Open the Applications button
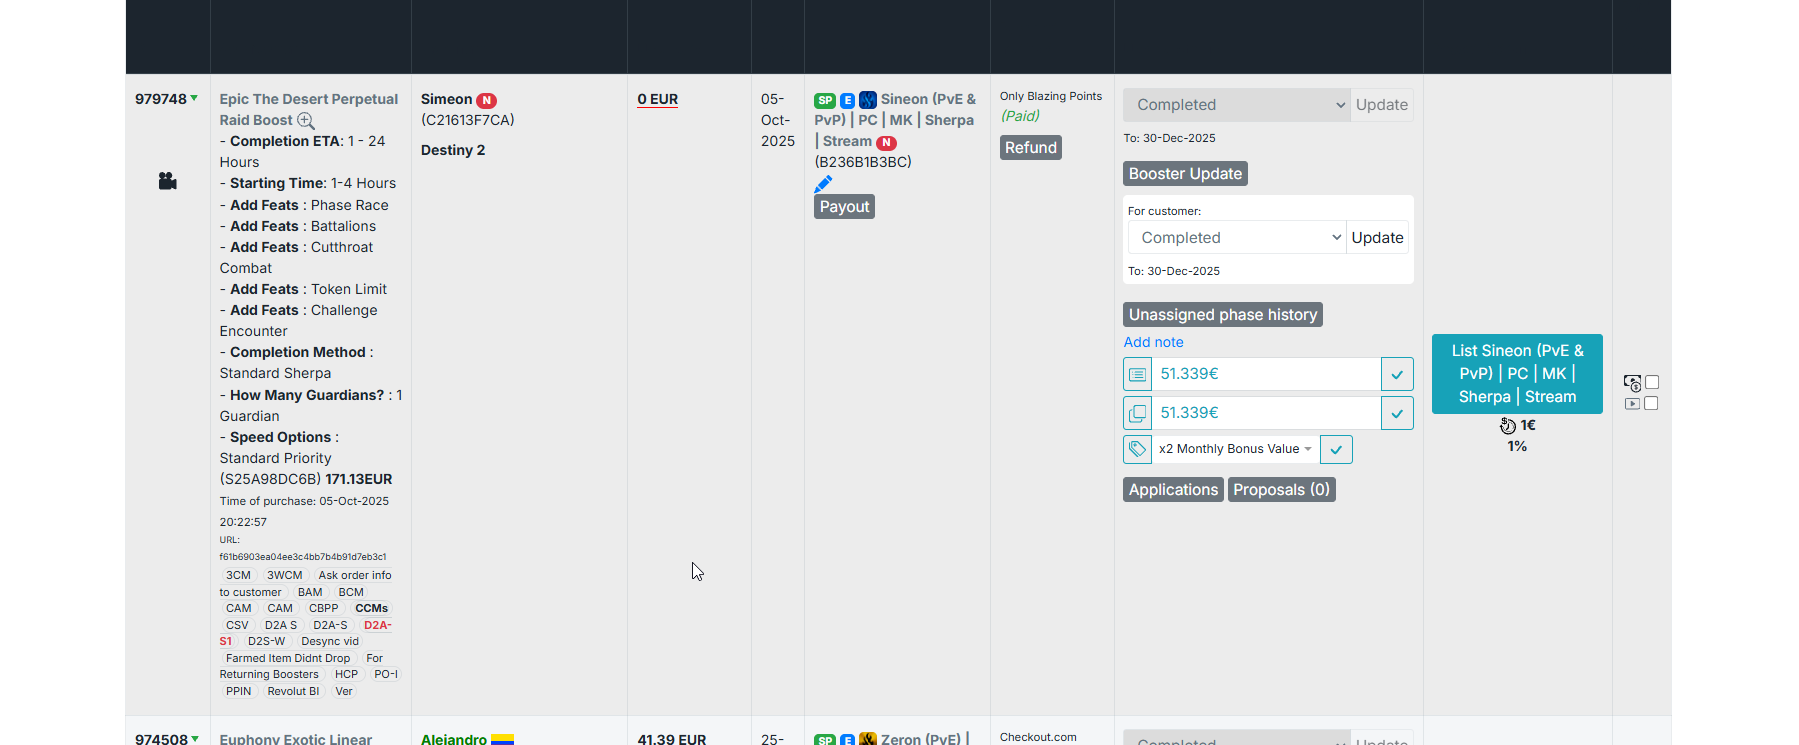This screenshot has width=1799, height=745. click(1173, 490)
